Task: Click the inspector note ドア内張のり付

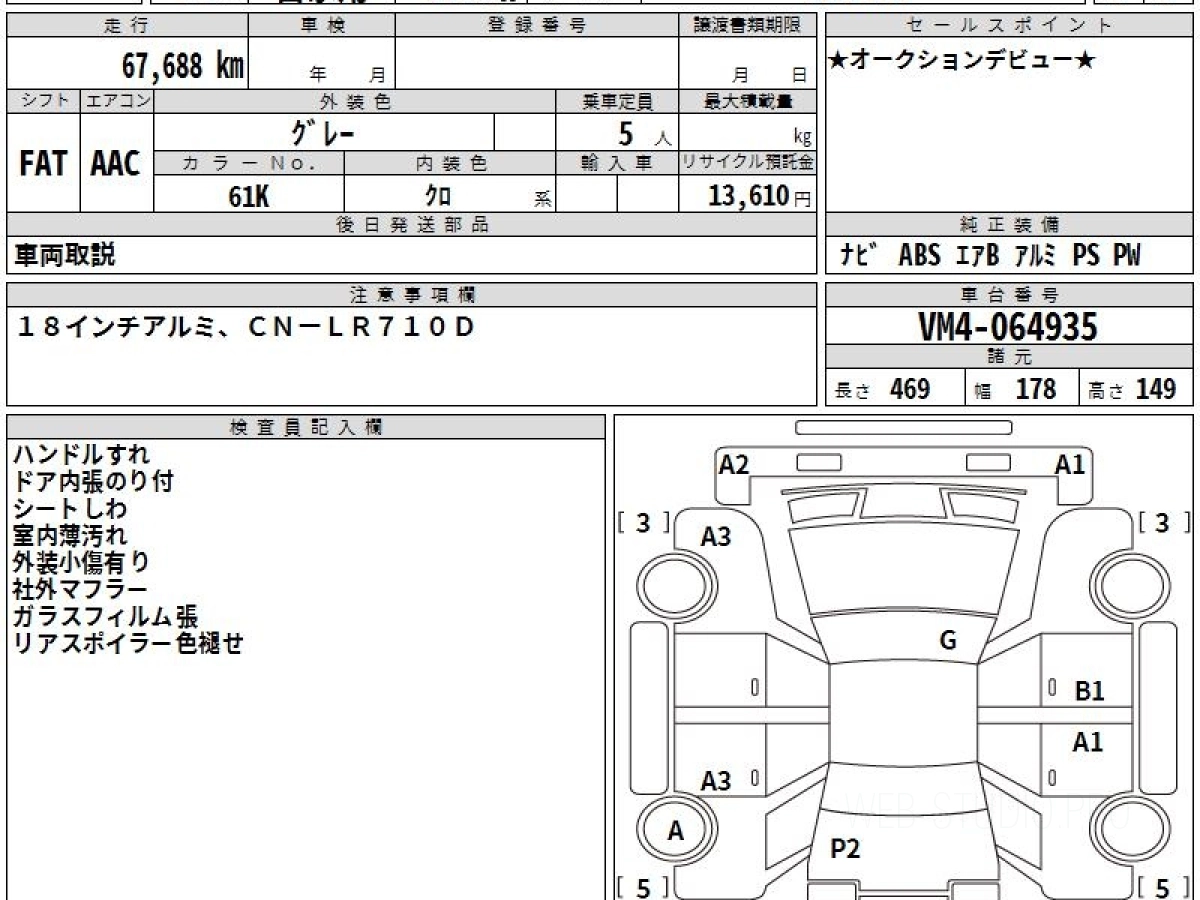Action: 93,482
